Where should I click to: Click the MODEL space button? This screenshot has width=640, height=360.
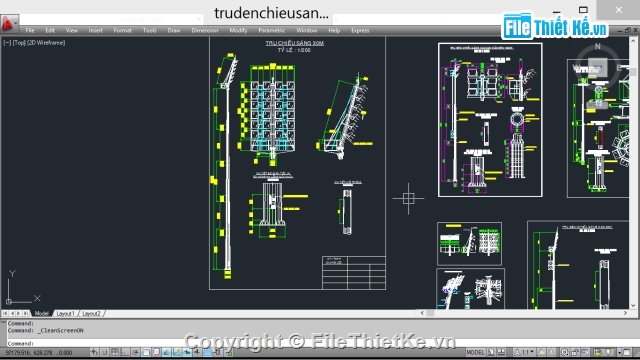pos(475,352)
